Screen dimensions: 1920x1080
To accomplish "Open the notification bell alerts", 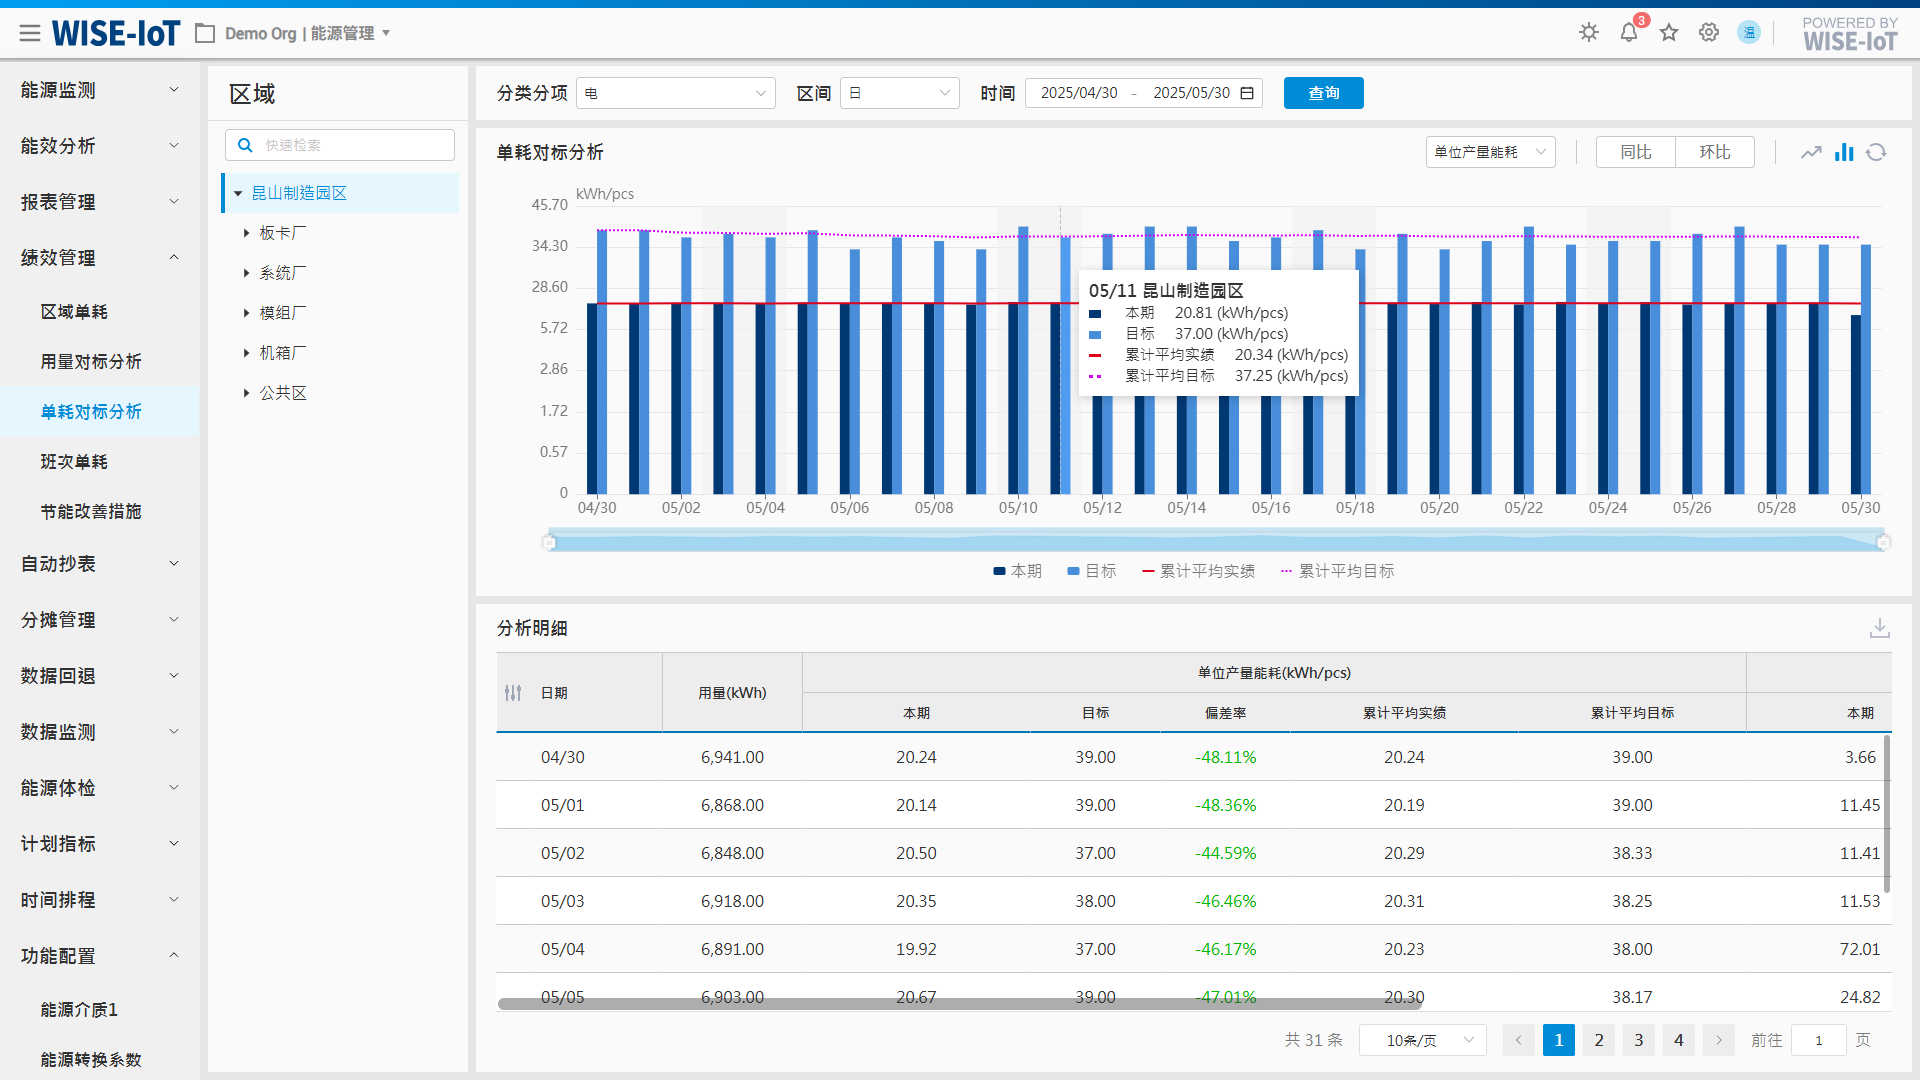I will click(1629, 33).
